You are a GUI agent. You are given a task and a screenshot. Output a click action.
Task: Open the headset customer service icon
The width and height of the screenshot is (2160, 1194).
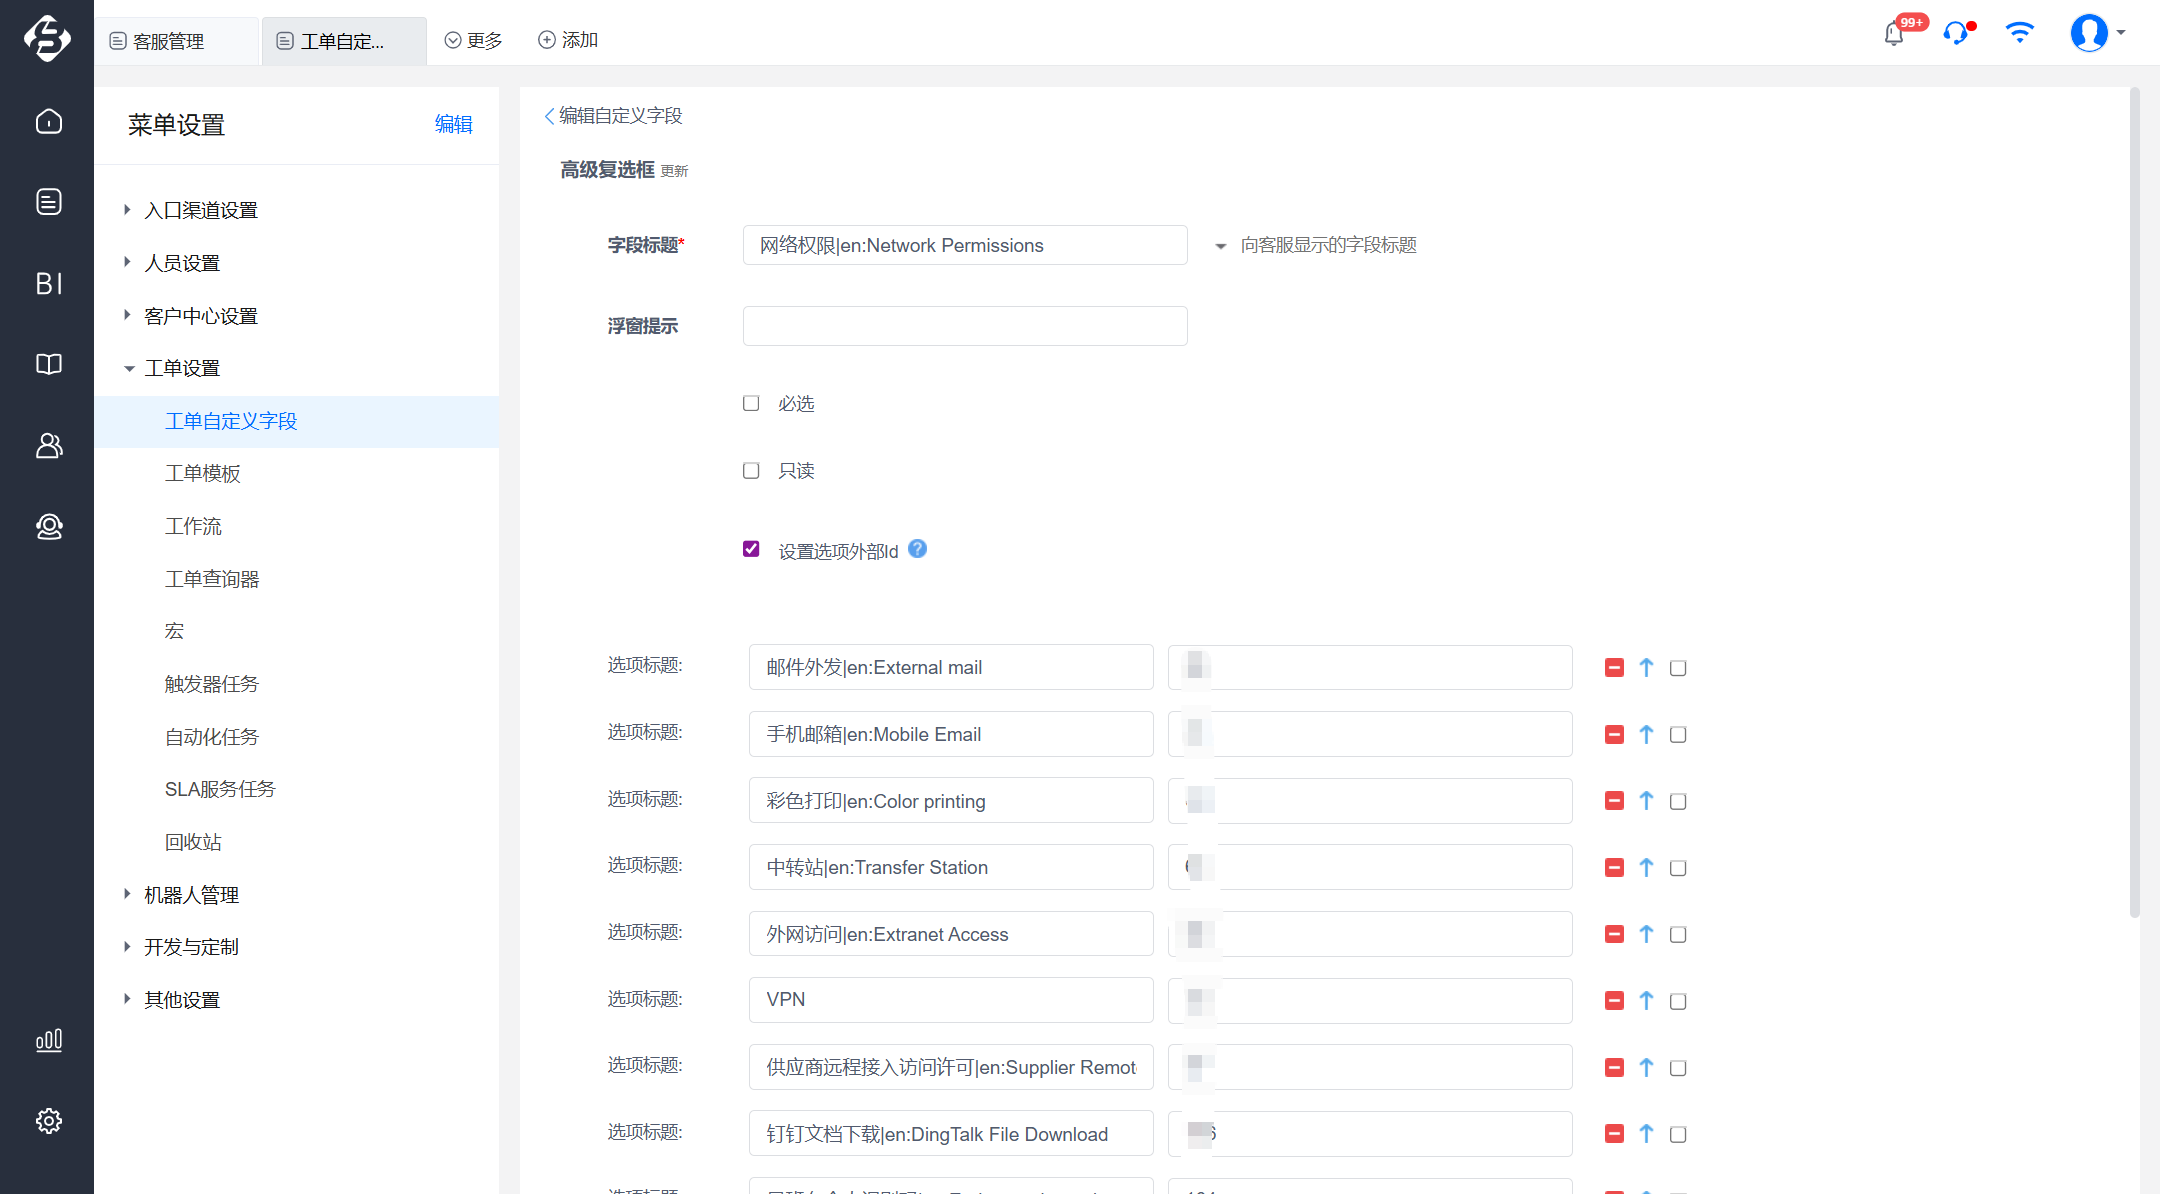click(1955, 34)
